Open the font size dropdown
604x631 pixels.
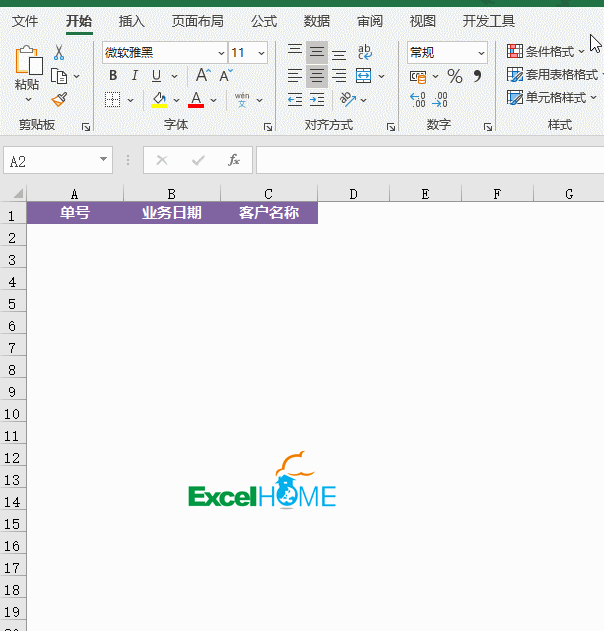tap(262, 53)
